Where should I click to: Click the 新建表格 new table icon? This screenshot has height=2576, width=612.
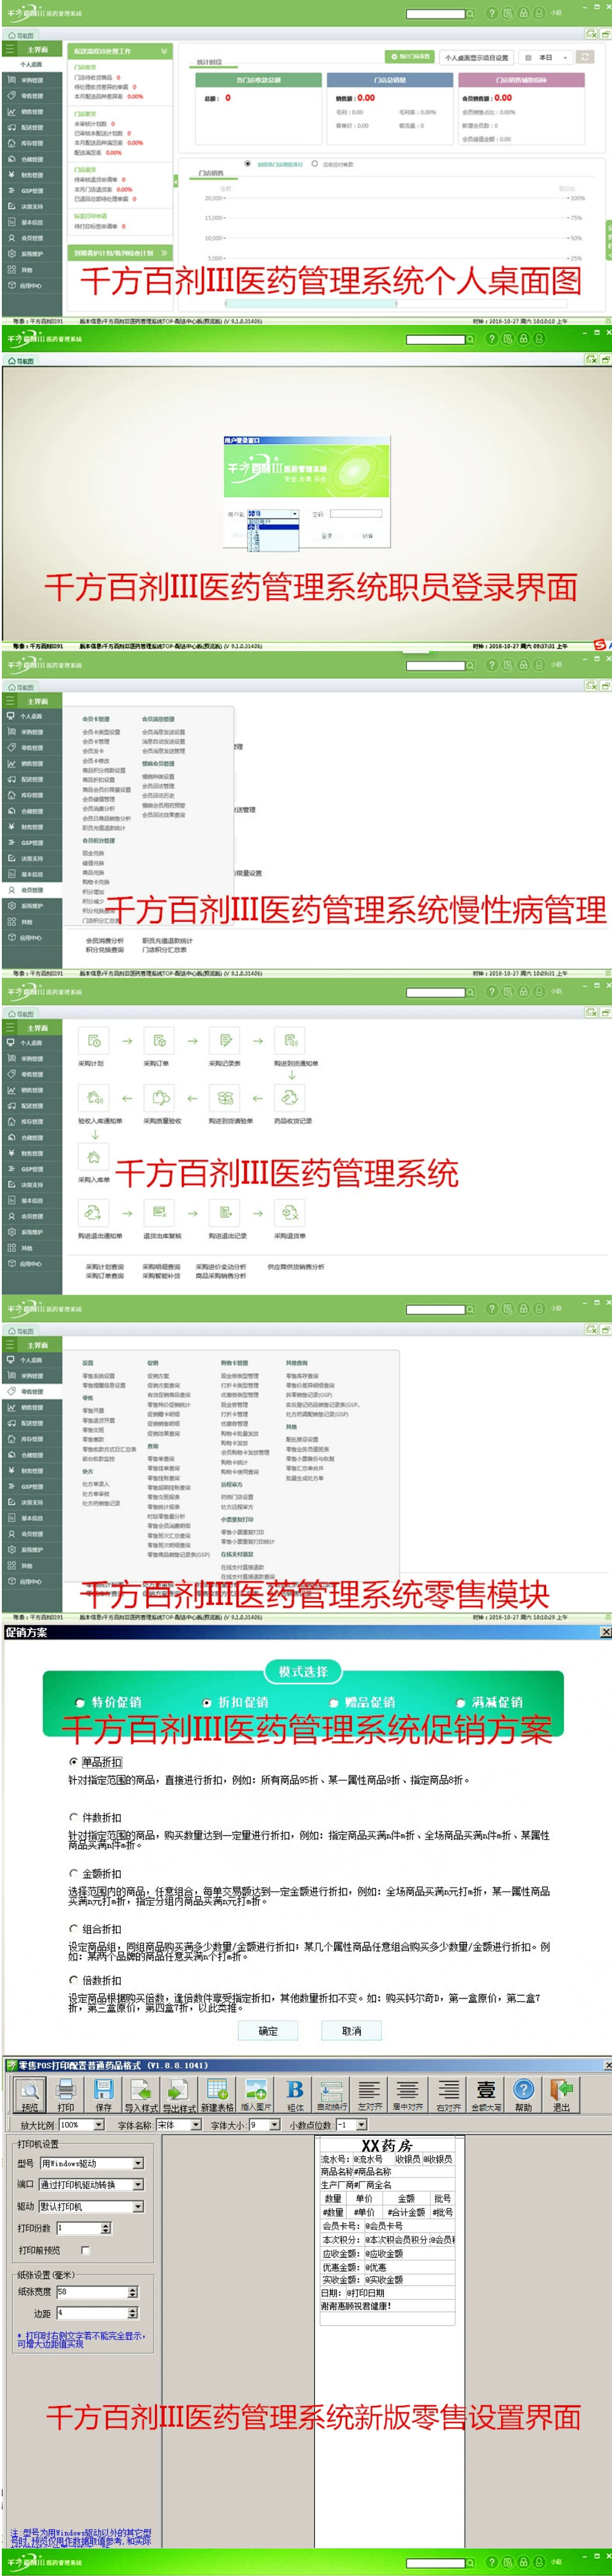[217, 2094]
